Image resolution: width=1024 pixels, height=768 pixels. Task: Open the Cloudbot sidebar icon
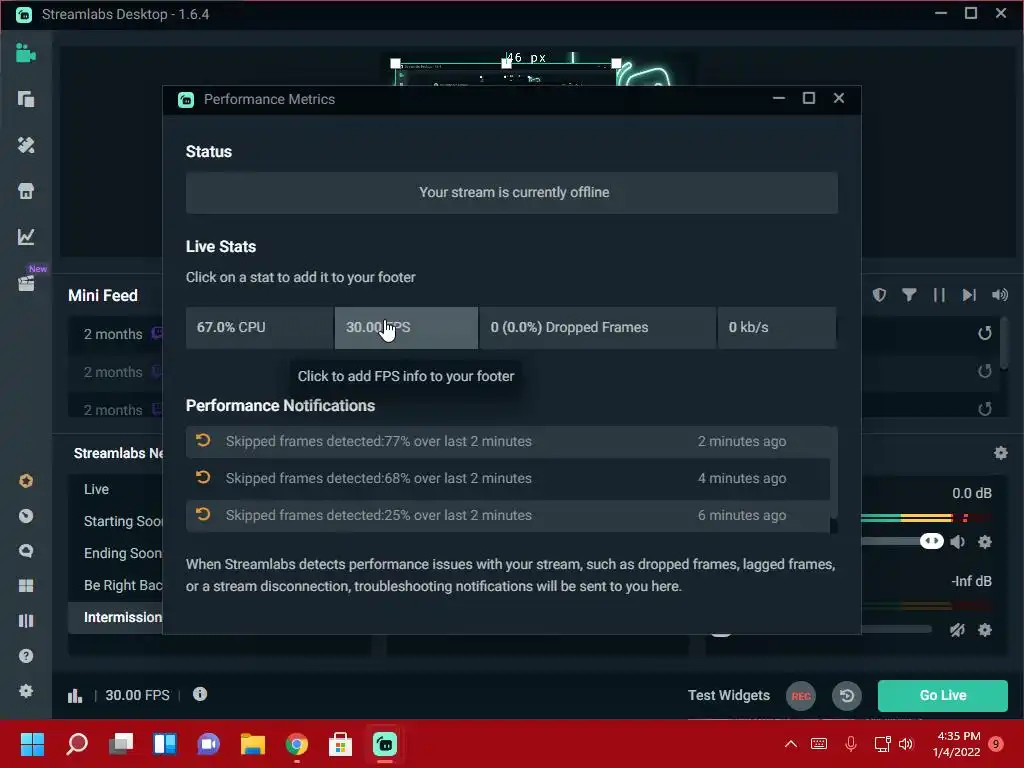click(25, 517)
